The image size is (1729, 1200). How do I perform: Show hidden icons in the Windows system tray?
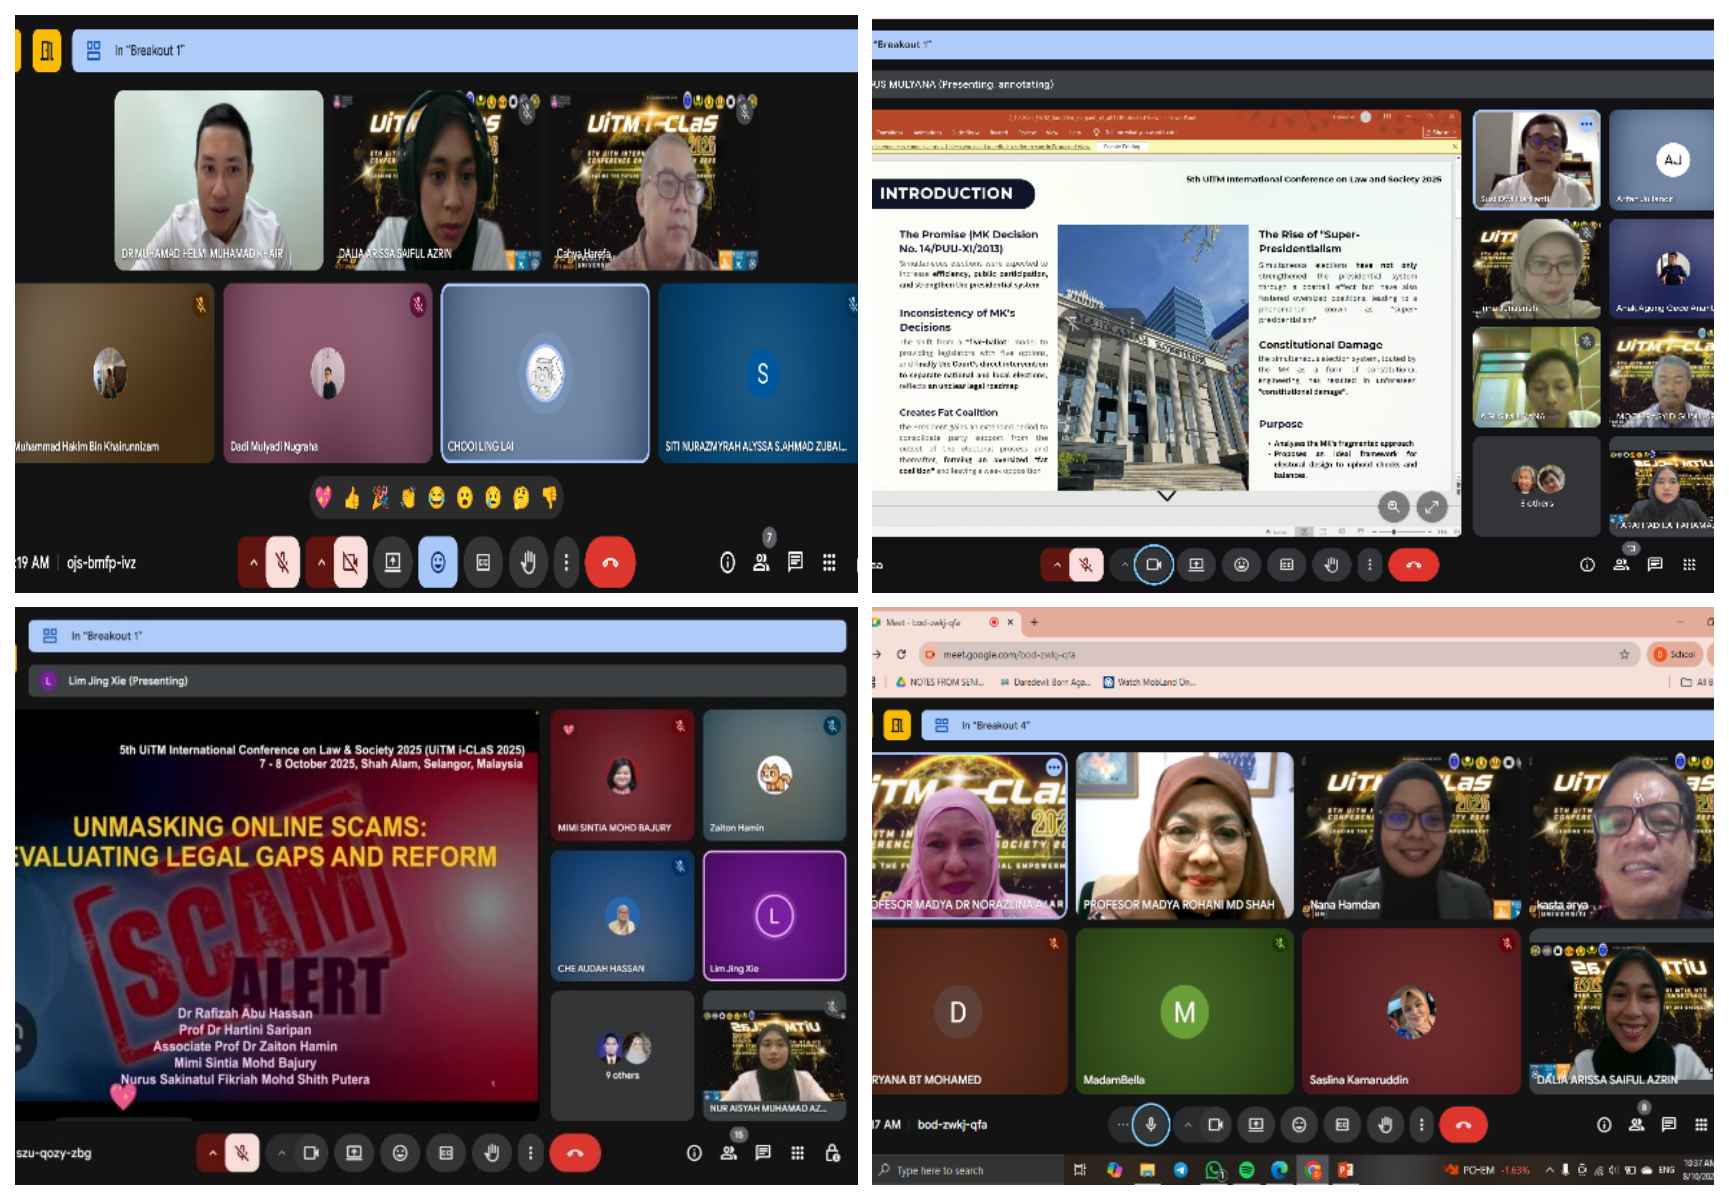click(1549, 1170)
